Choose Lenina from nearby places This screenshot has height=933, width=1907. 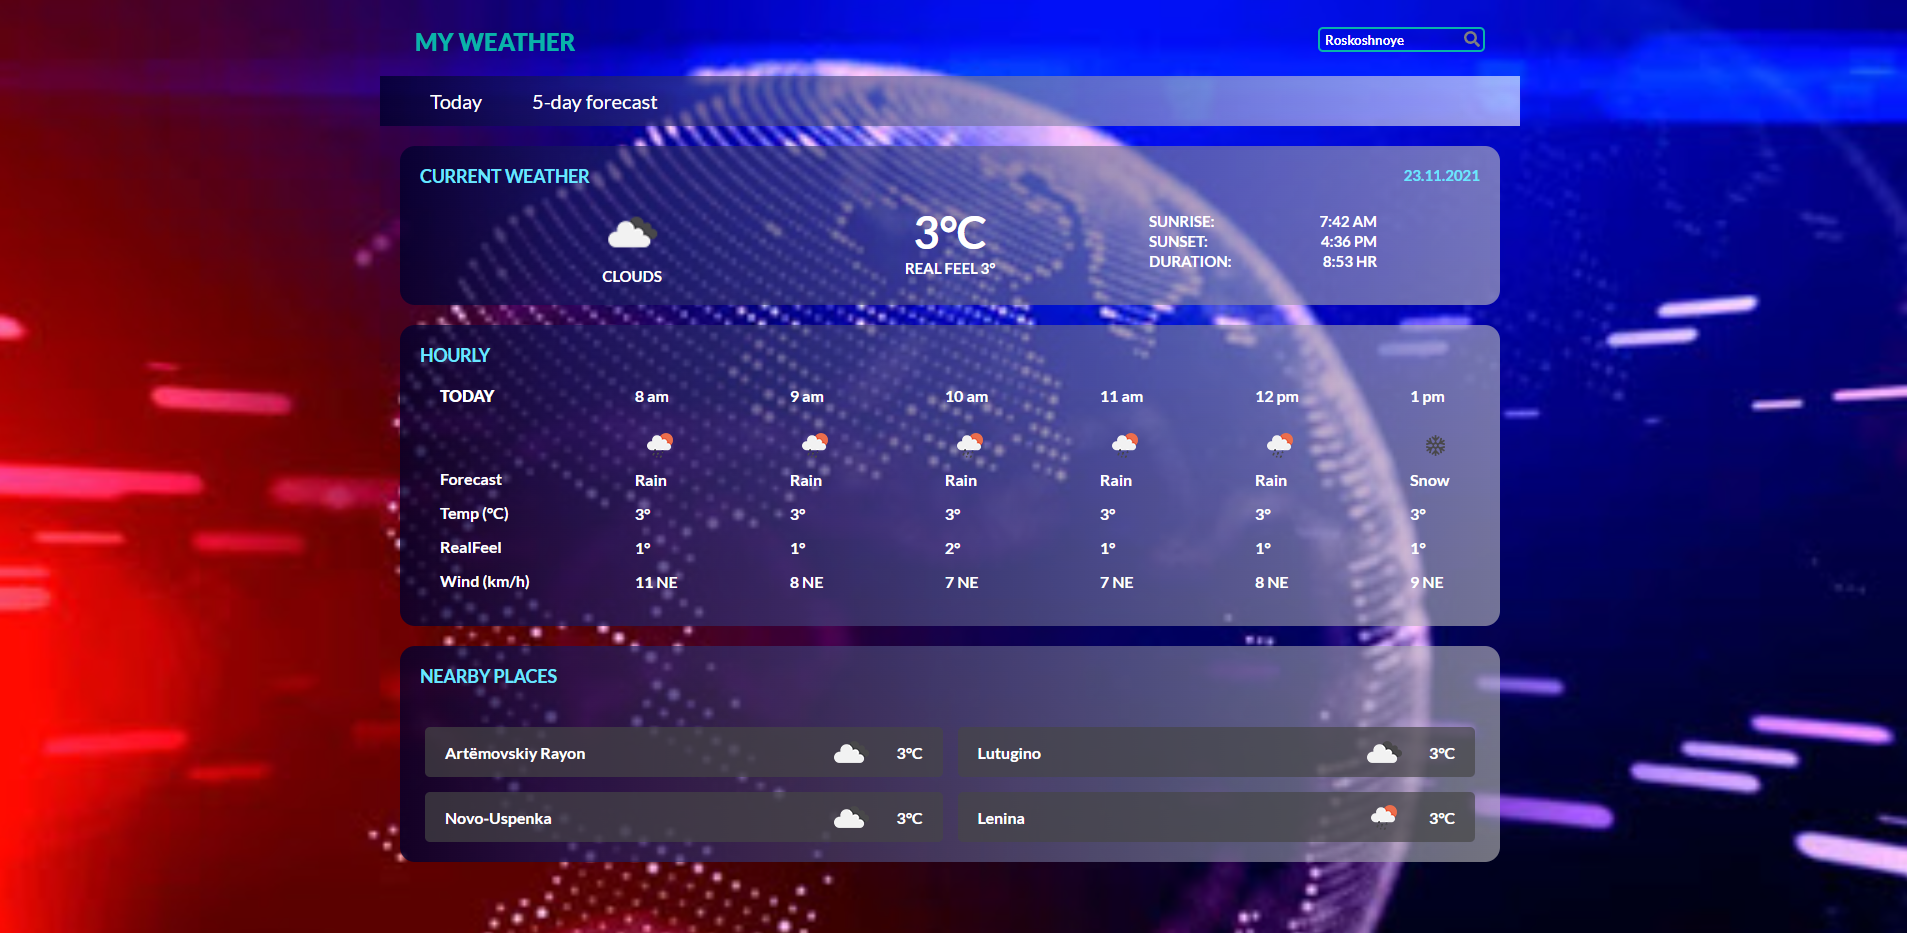point(1001,818)
